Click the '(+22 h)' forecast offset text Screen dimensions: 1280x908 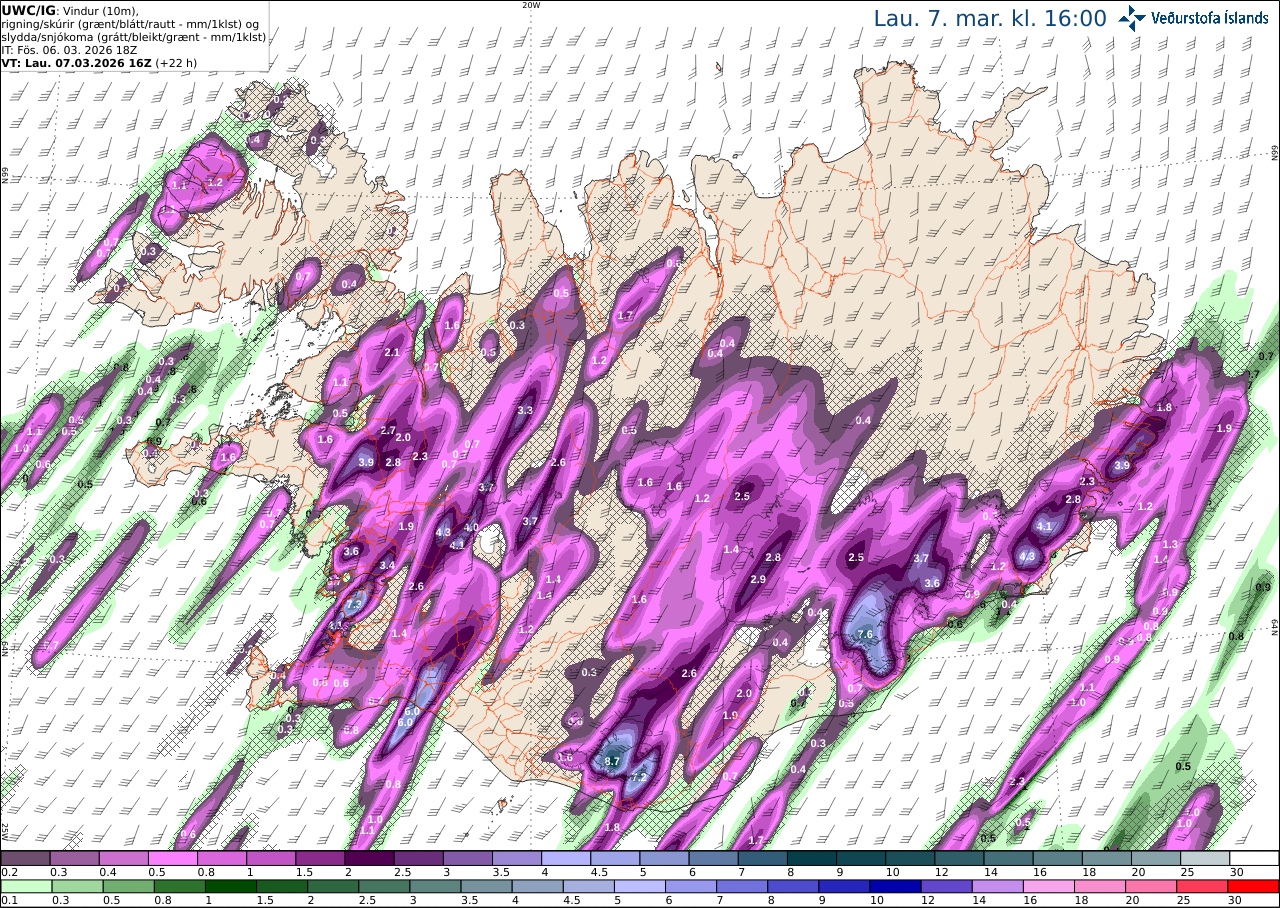(177, 62)
